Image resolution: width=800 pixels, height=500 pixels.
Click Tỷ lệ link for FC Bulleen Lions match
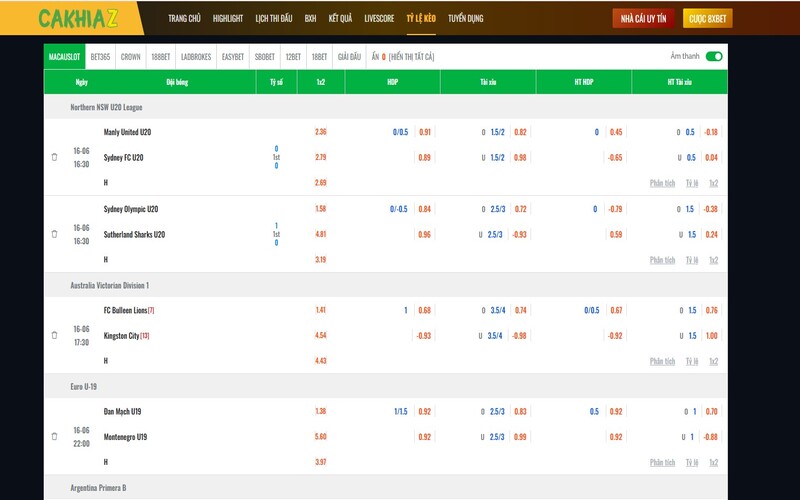[x=692, y=361]
